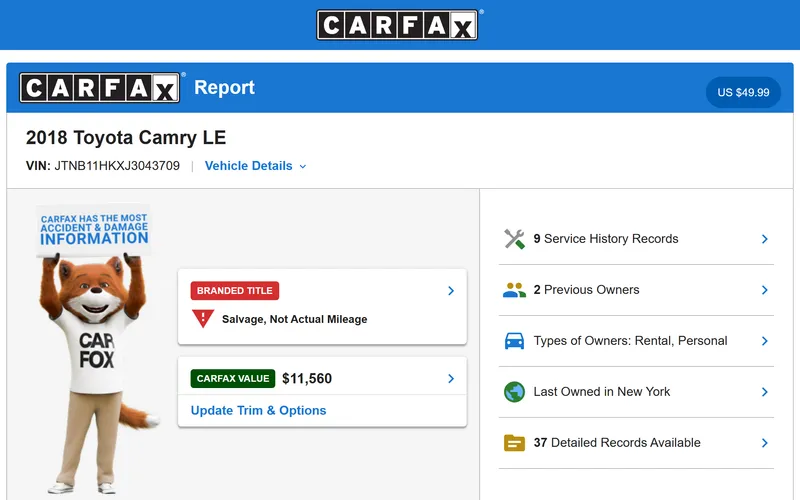Click the 2018 Toyota Camry LE title
Viewport: 800px width, 500px height.
126,138
